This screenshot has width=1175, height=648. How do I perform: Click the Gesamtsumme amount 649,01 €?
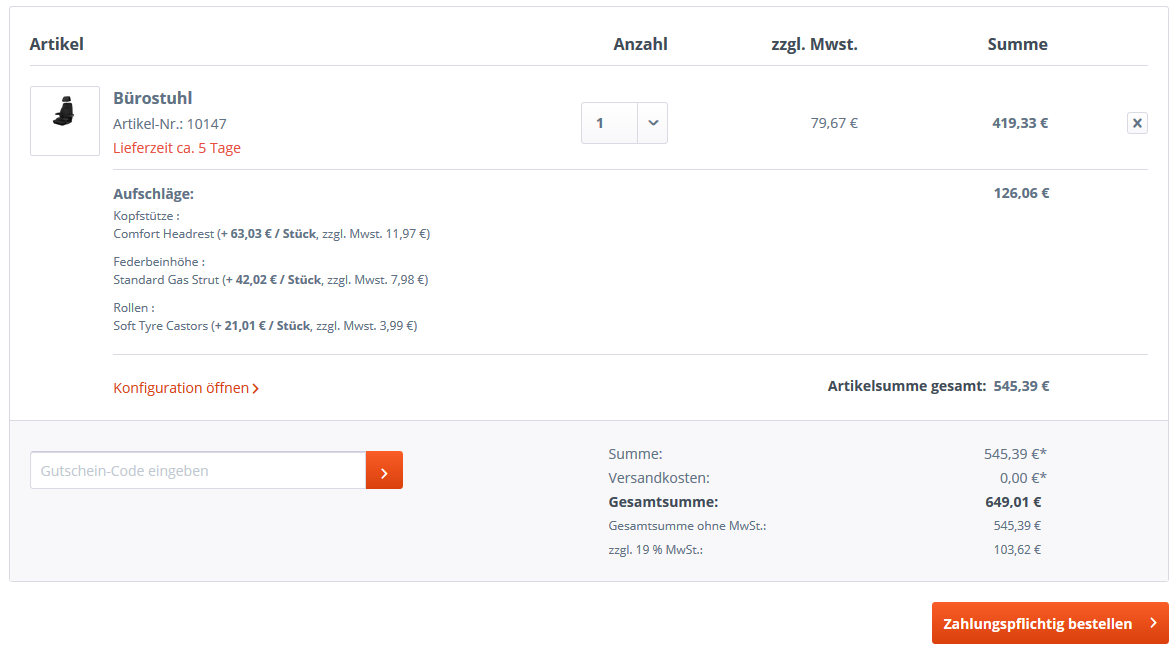(x=1013, y=502)
